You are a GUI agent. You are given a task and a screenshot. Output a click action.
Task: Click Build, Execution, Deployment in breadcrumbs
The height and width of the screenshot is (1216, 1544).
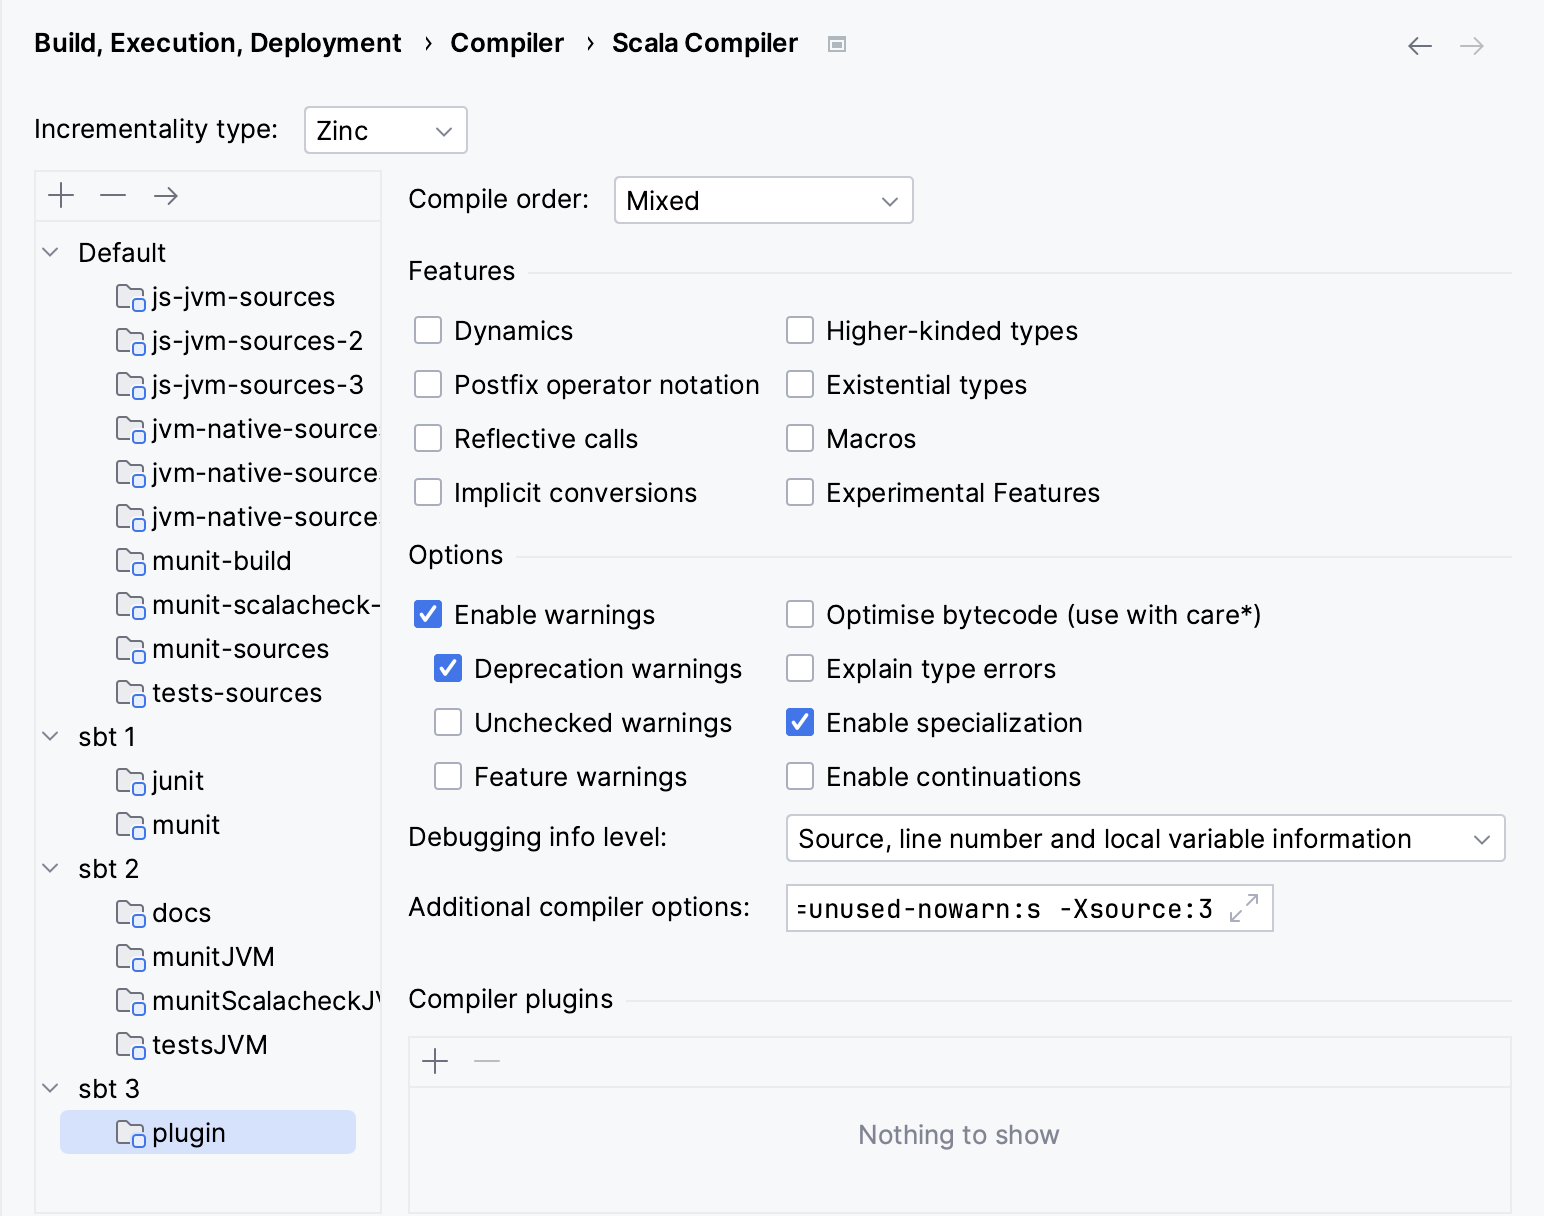point(217,43)
